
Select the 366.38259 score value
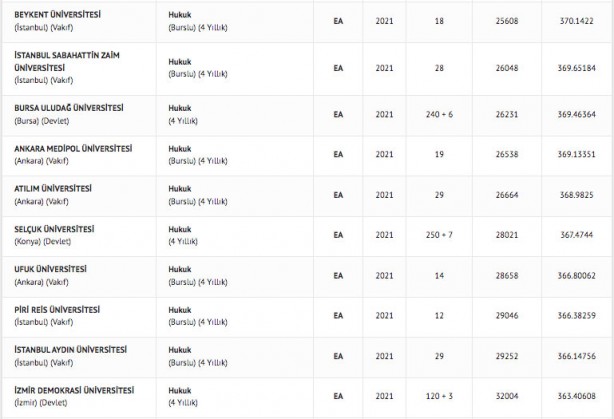coord(578,315)
